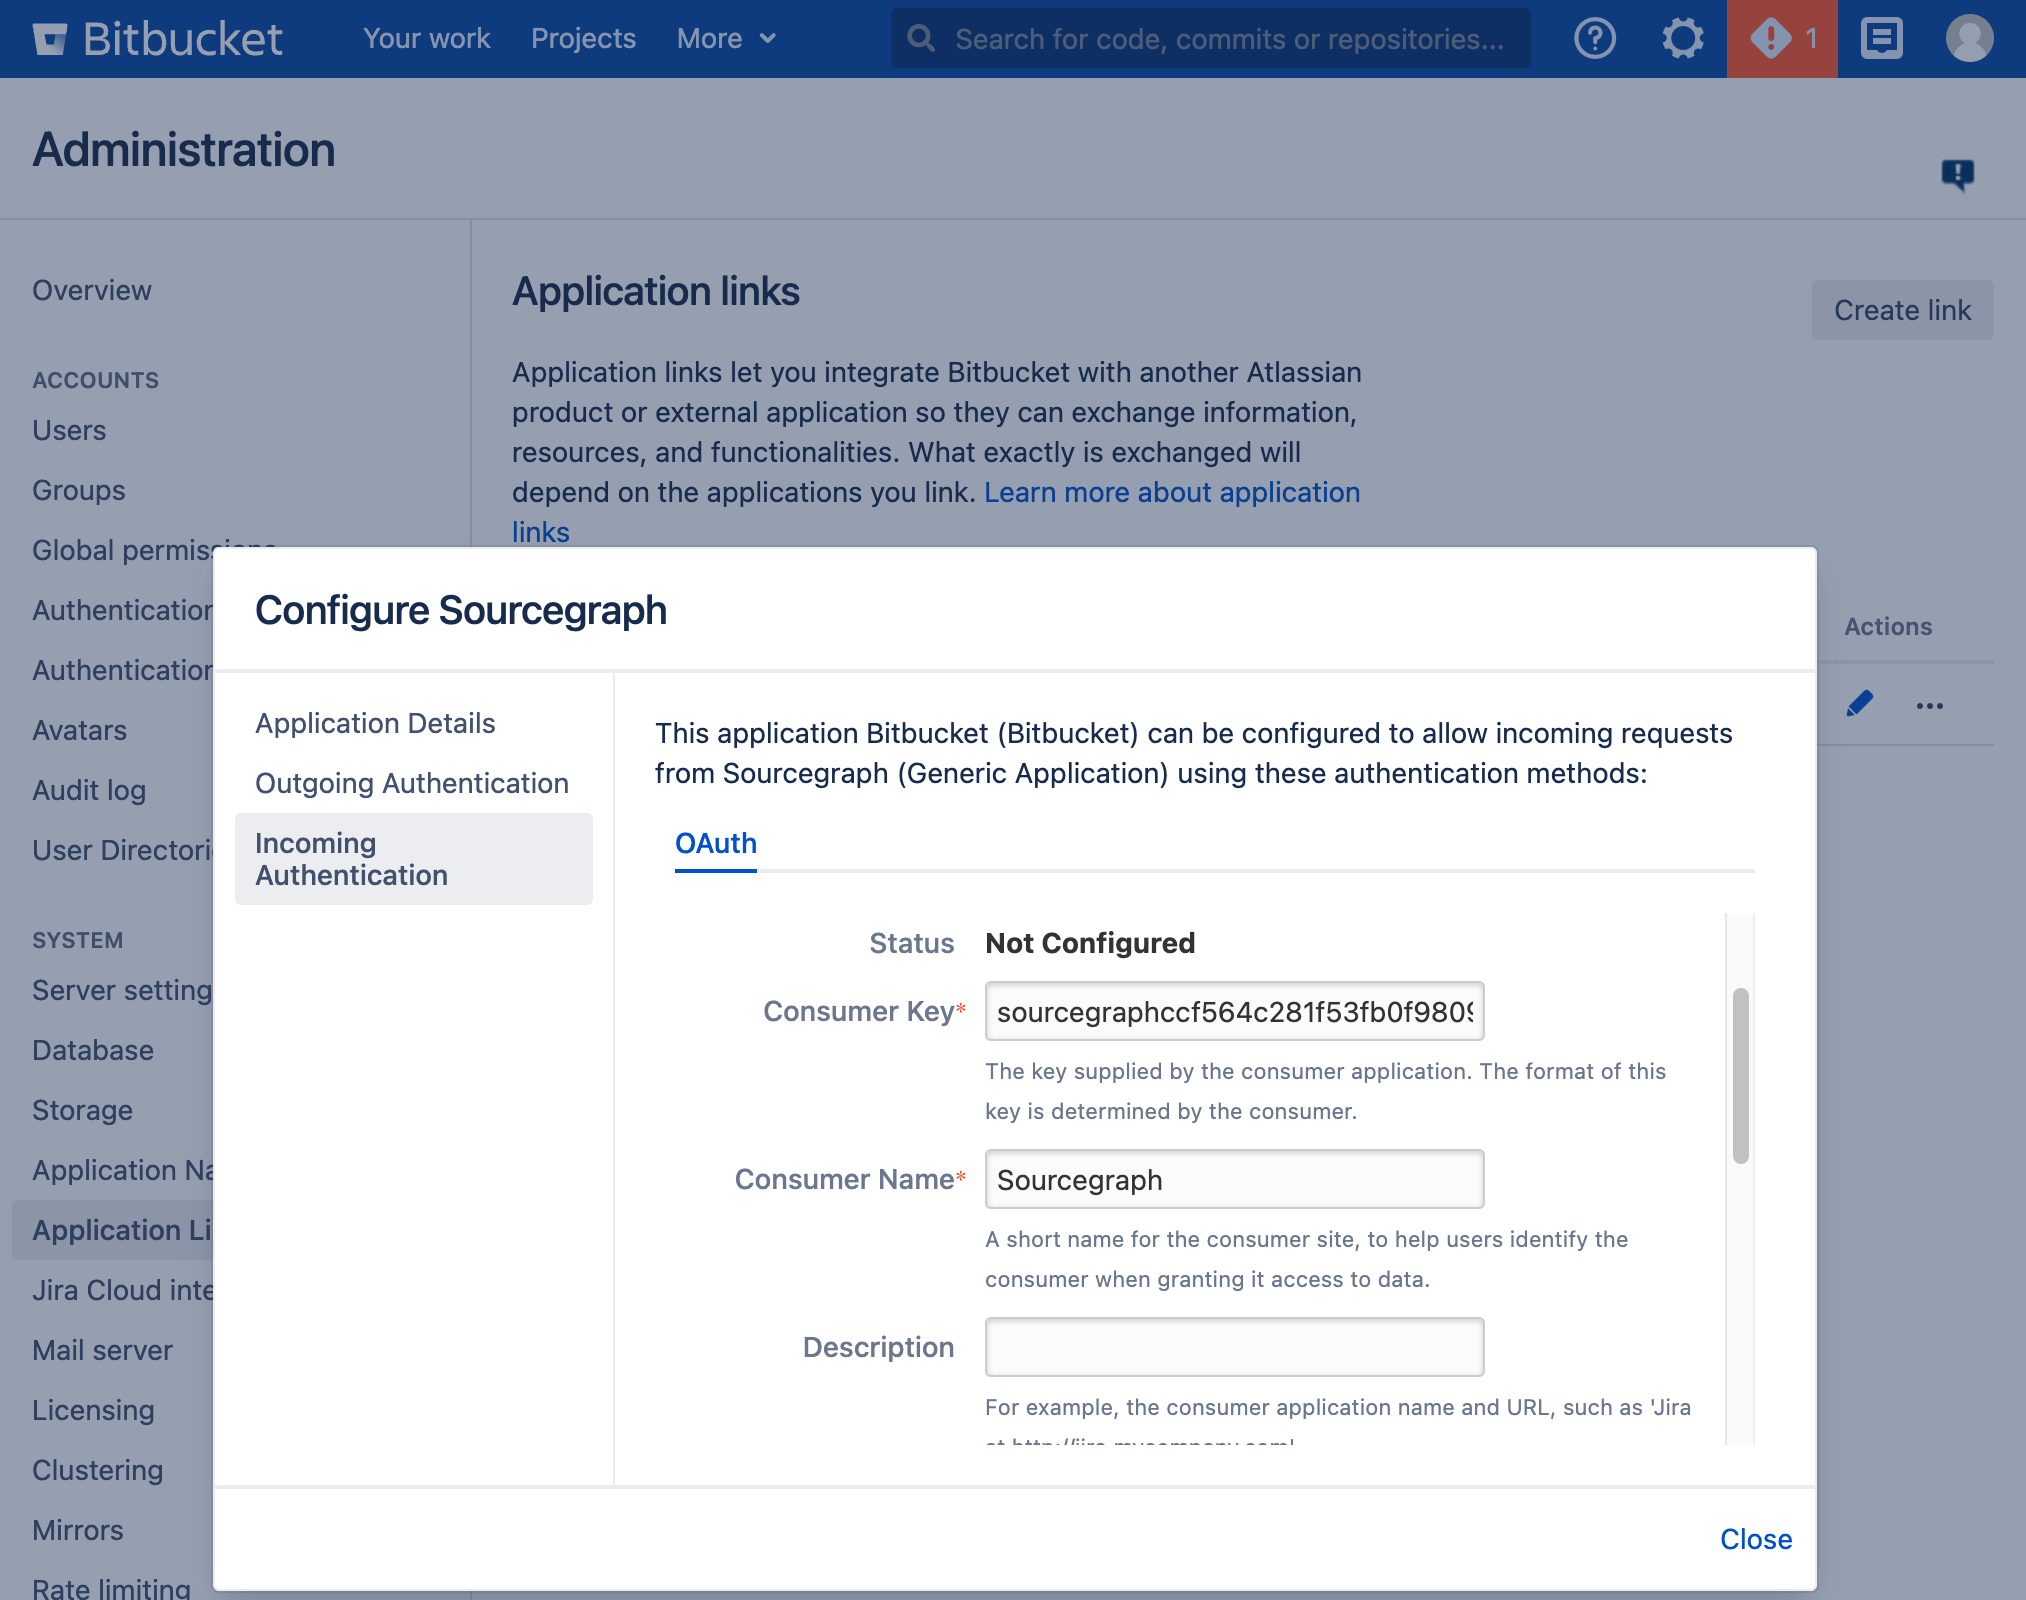The height and width of the screenshot is (1600, 2026).
Task: Open the help center icon
Action: [x=1590, y=38]
